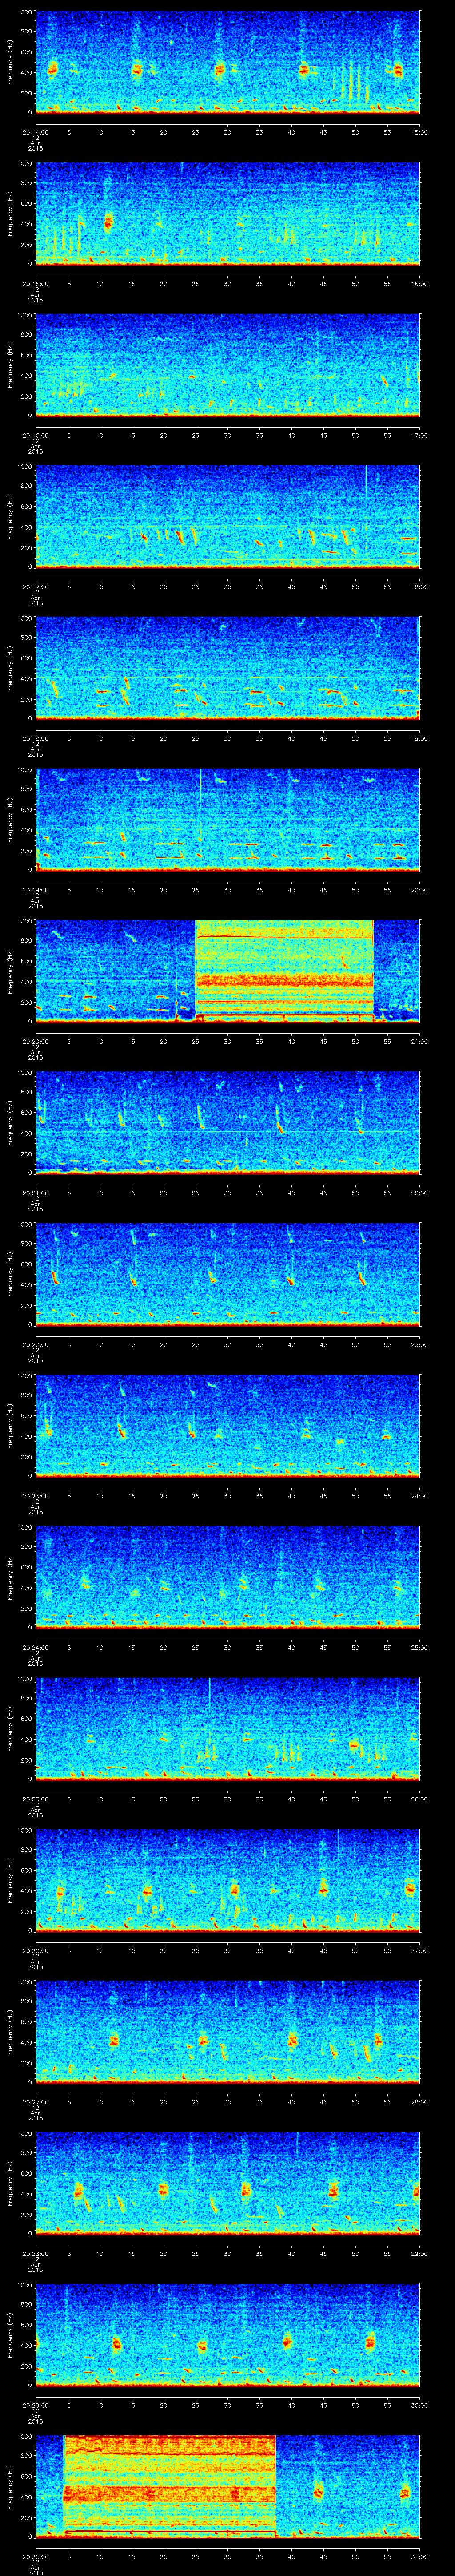Click the 30:00 end time label
The width and height of the screenshot is (455, 2576).
click(420, 2404)
